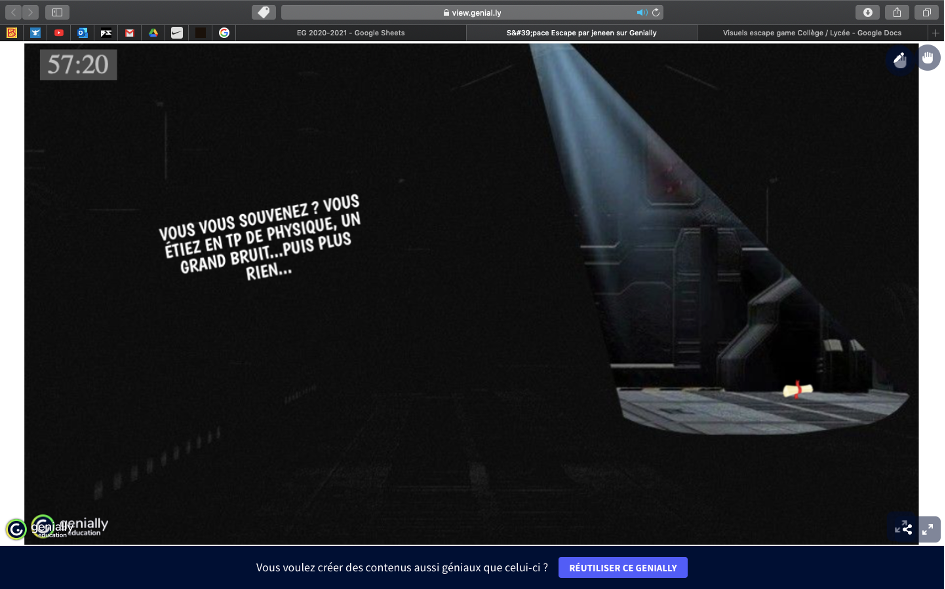945x589 pixels.
Task: Open the blue bookmark next to YouTube
Action: 35,33
